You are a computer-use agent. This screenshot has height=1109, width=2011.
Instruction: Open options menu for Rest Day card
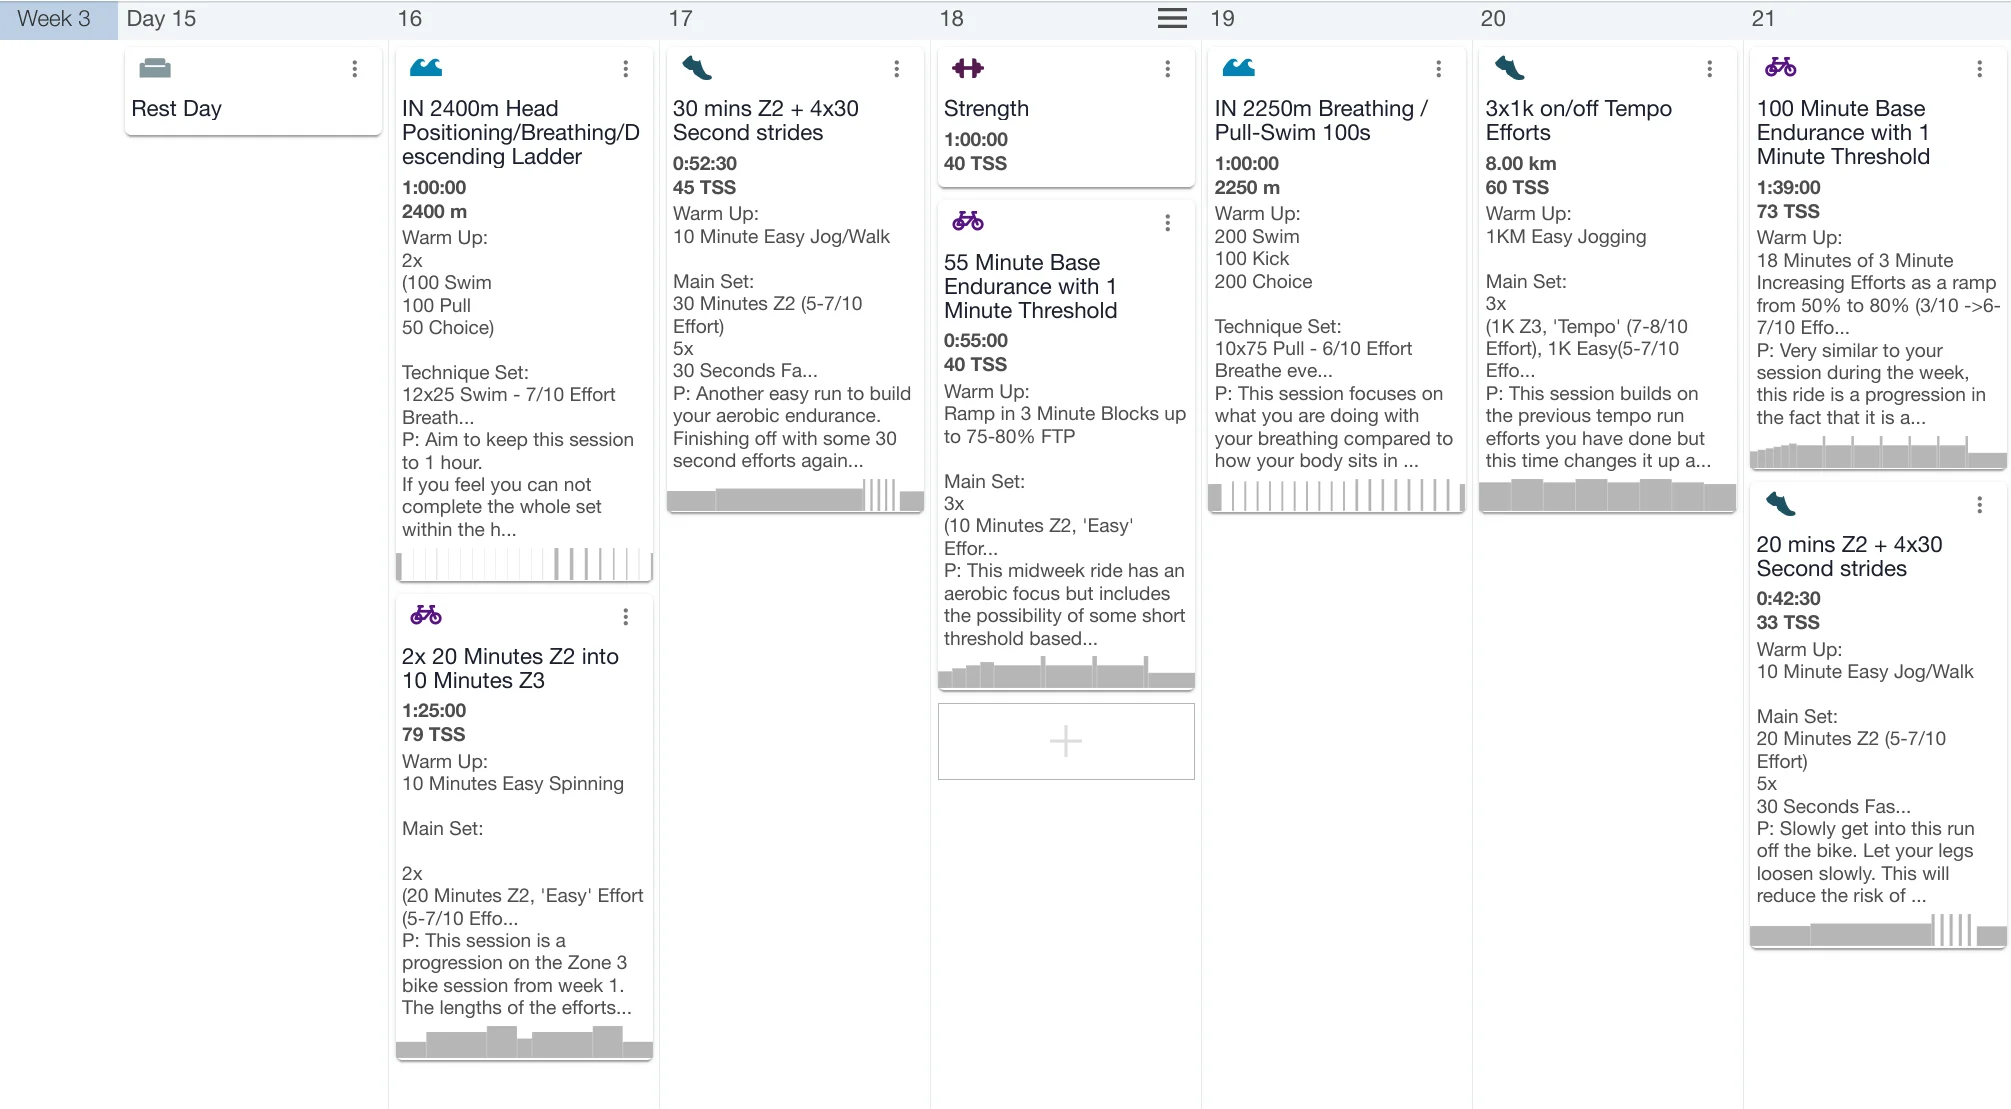pos(354,69)
